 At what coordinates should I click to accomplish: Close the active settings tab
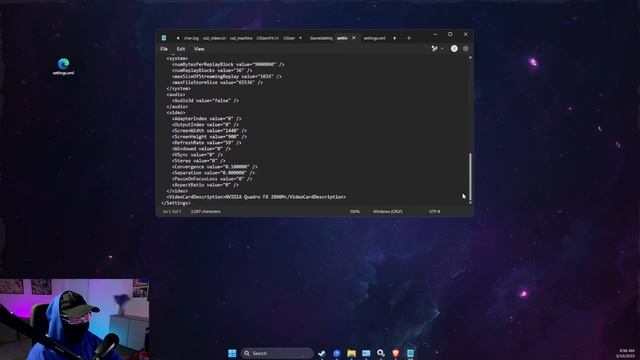click(354, 38)
